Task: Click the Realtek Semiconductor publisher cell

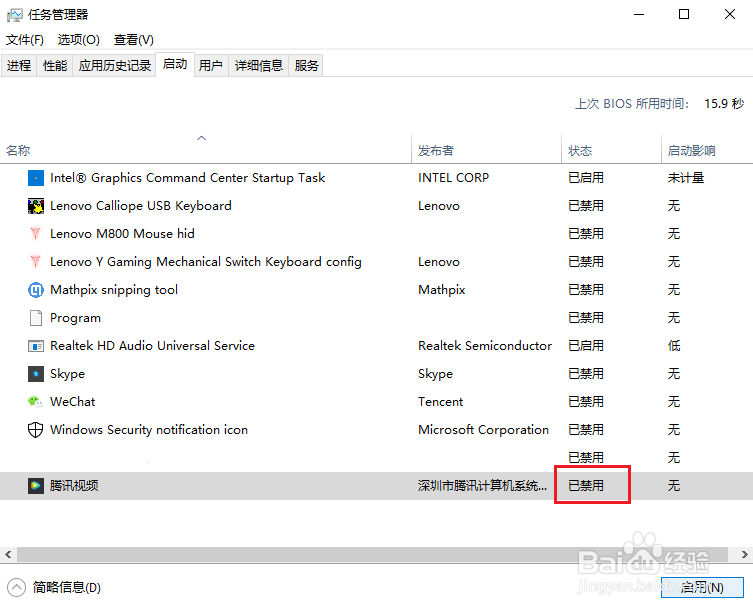Action: click(485, 346)
